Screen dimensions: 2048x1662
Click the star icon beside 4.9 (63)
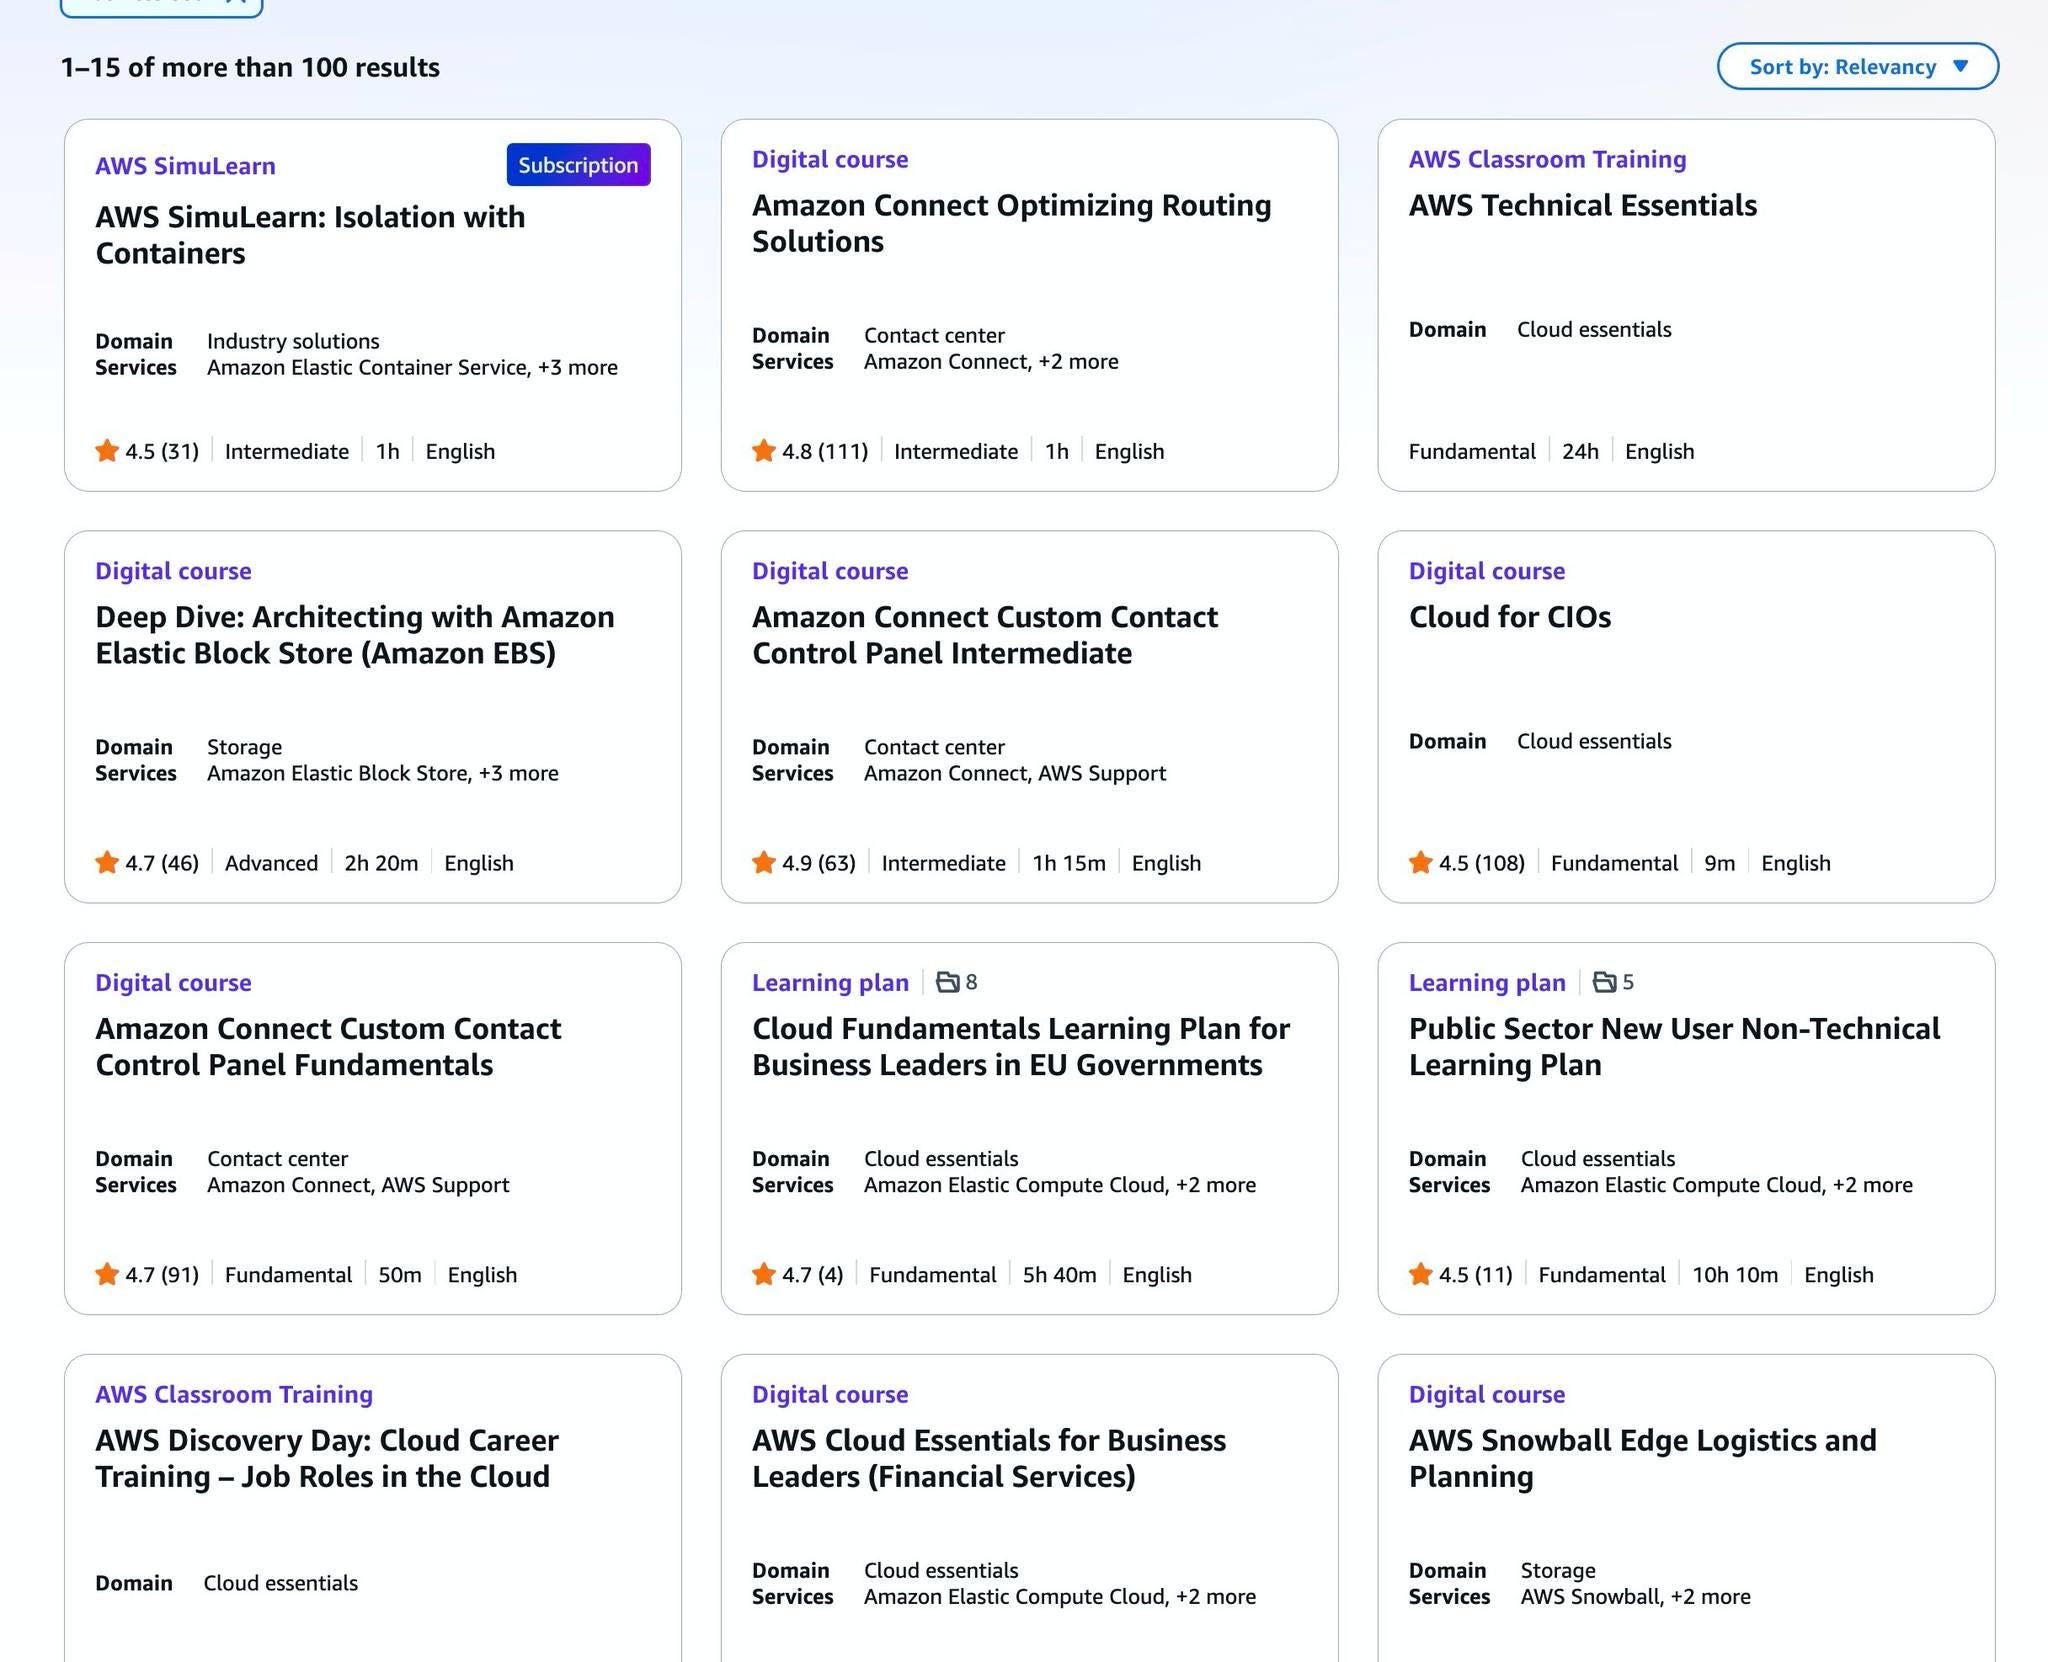coord(764,863)
